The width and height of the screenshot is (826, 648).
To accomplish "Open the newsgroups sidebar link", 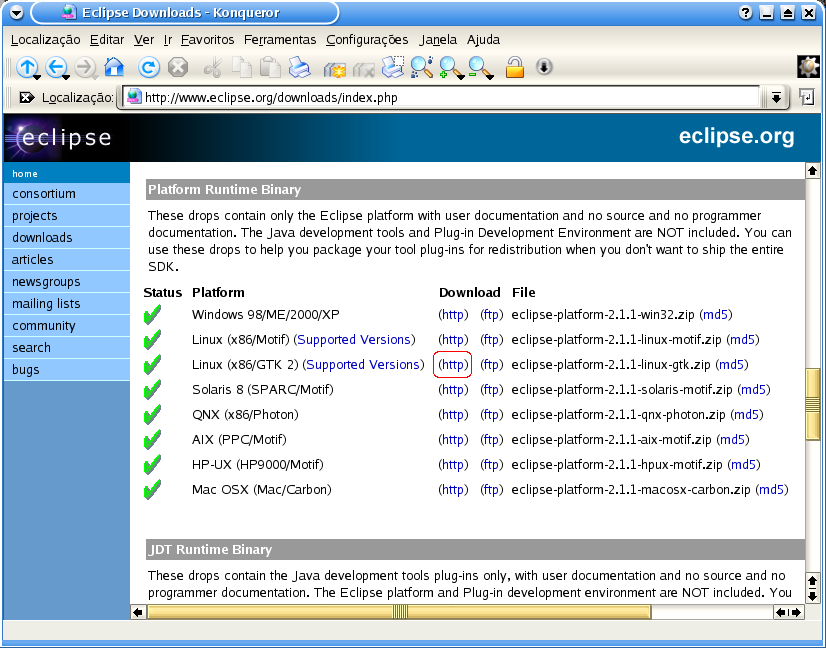I will [67, 282].
